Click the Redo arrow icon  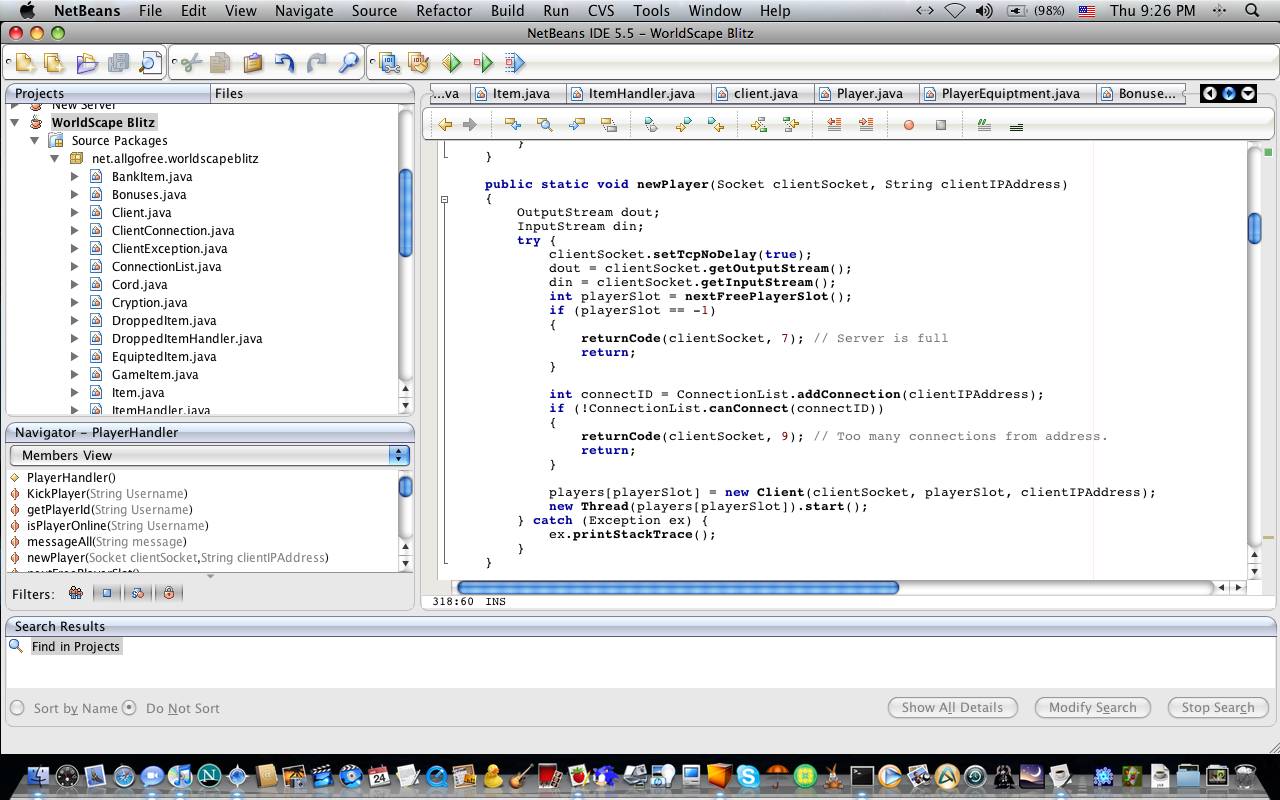(x=316, y=63)
